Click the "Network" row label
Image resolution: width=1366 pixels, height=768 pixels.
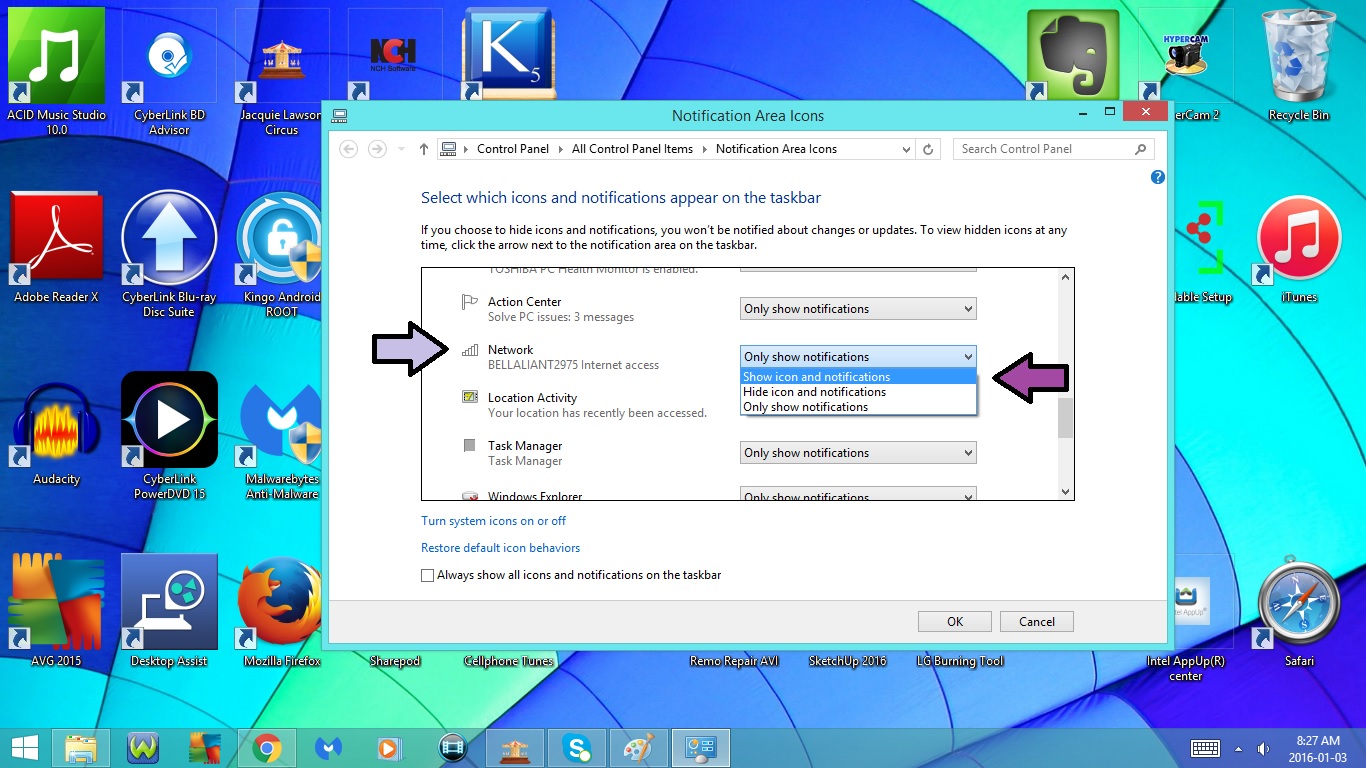pos(511,350)
